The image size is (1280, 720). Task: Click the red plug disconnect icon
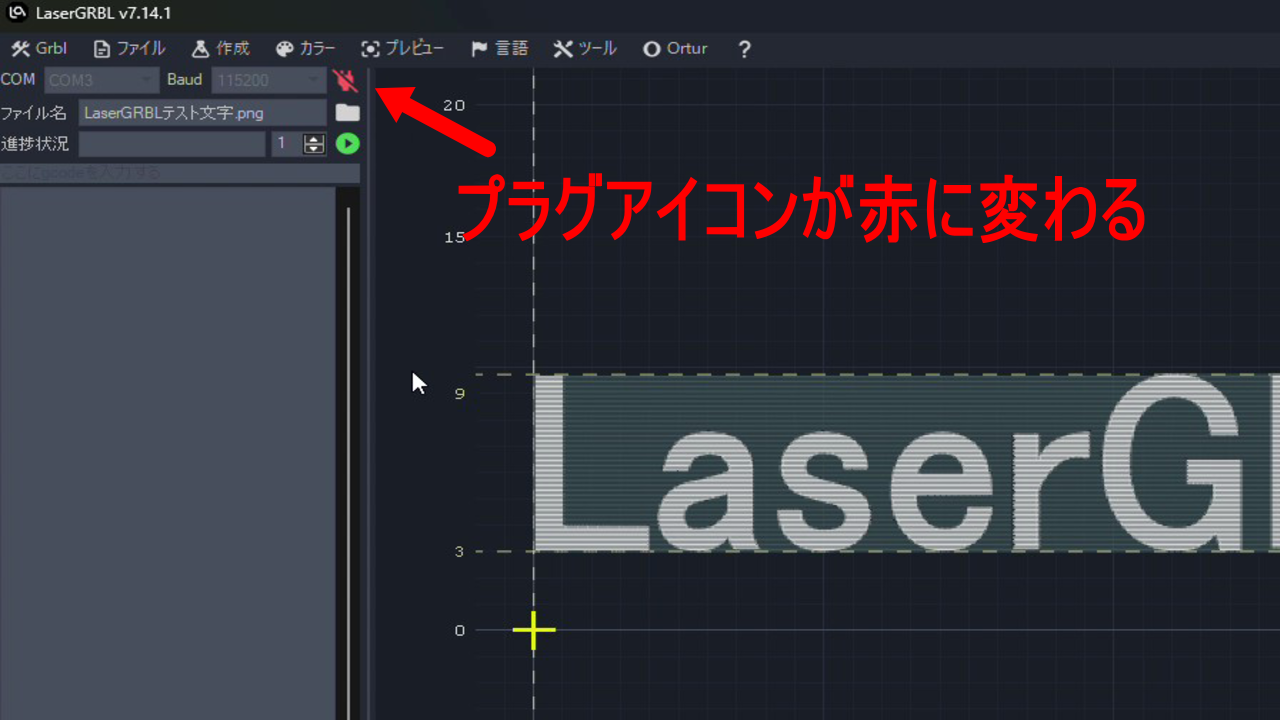345,81
